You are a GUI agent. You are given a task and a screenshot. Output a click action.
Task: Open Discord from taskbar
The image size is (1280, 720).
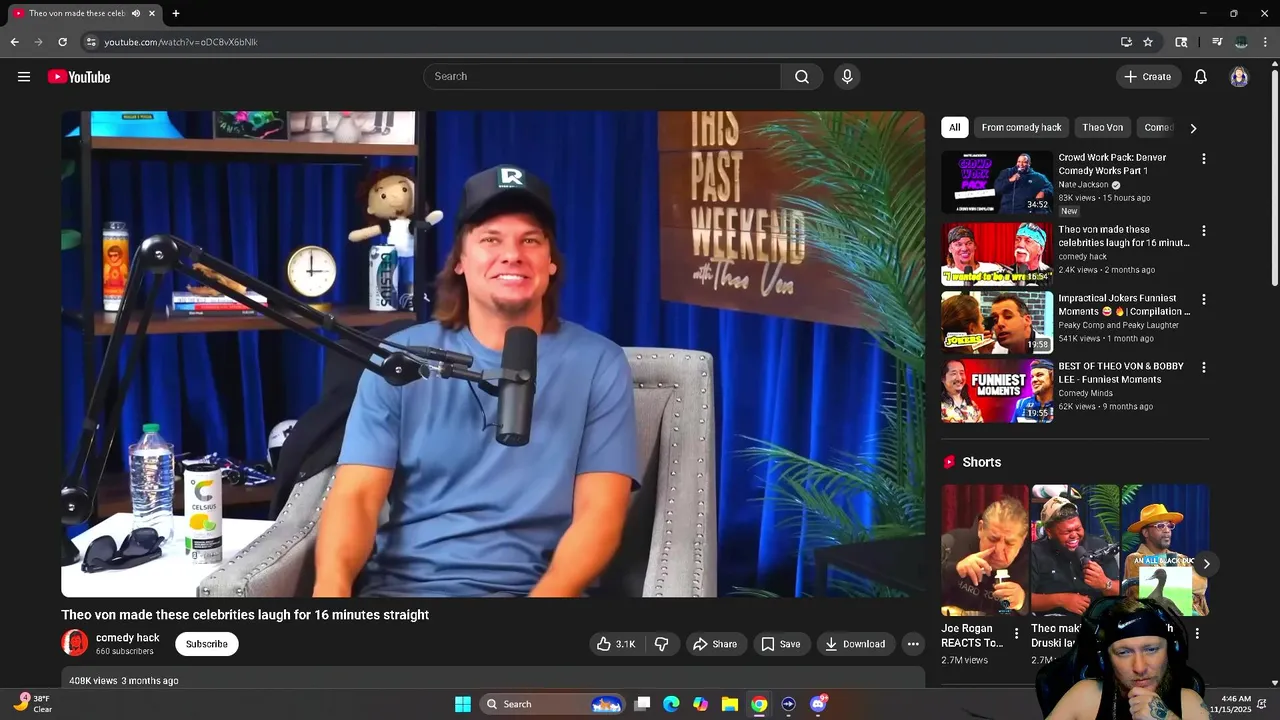818,704
